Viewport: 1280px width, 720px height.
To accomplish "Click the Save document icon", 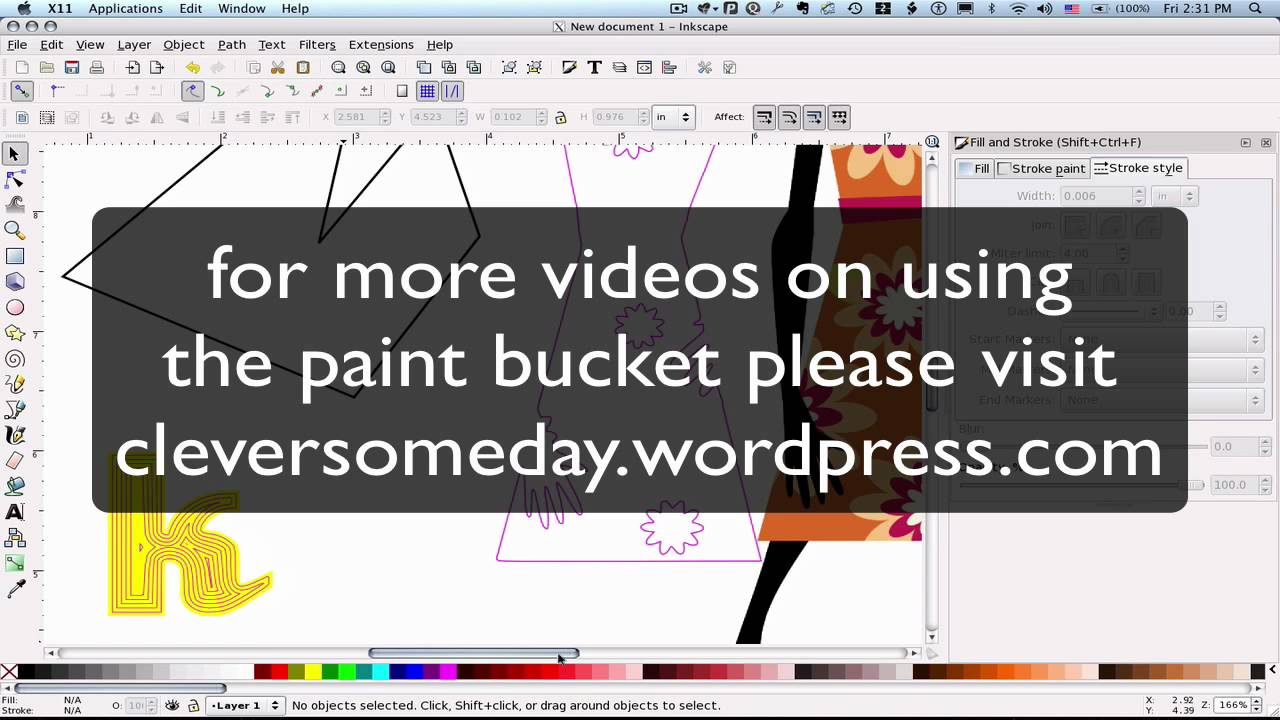I will [x=72, y=67].
